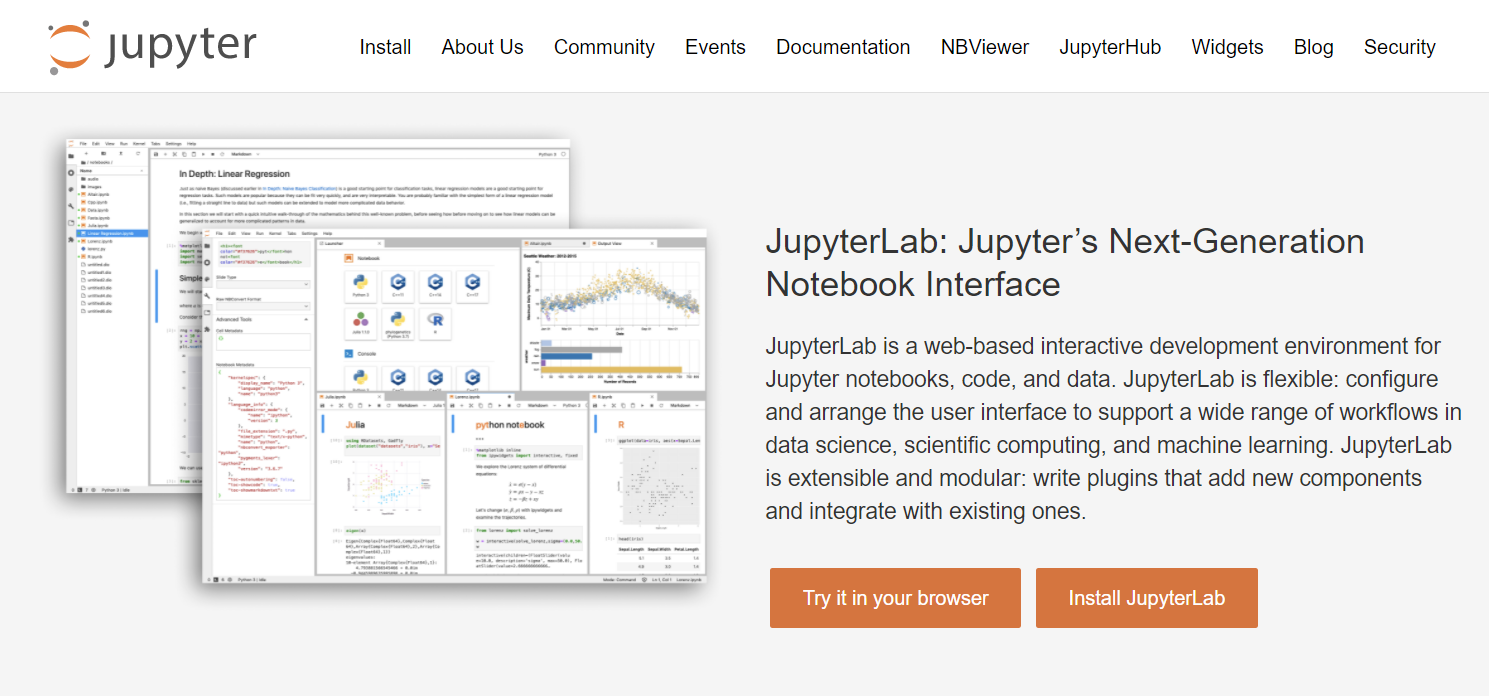The width and height of the screenshot is (1489, 696).
Task: Click the paragraph describing JupyterLab as web-based
Action: coord(1113,429)
